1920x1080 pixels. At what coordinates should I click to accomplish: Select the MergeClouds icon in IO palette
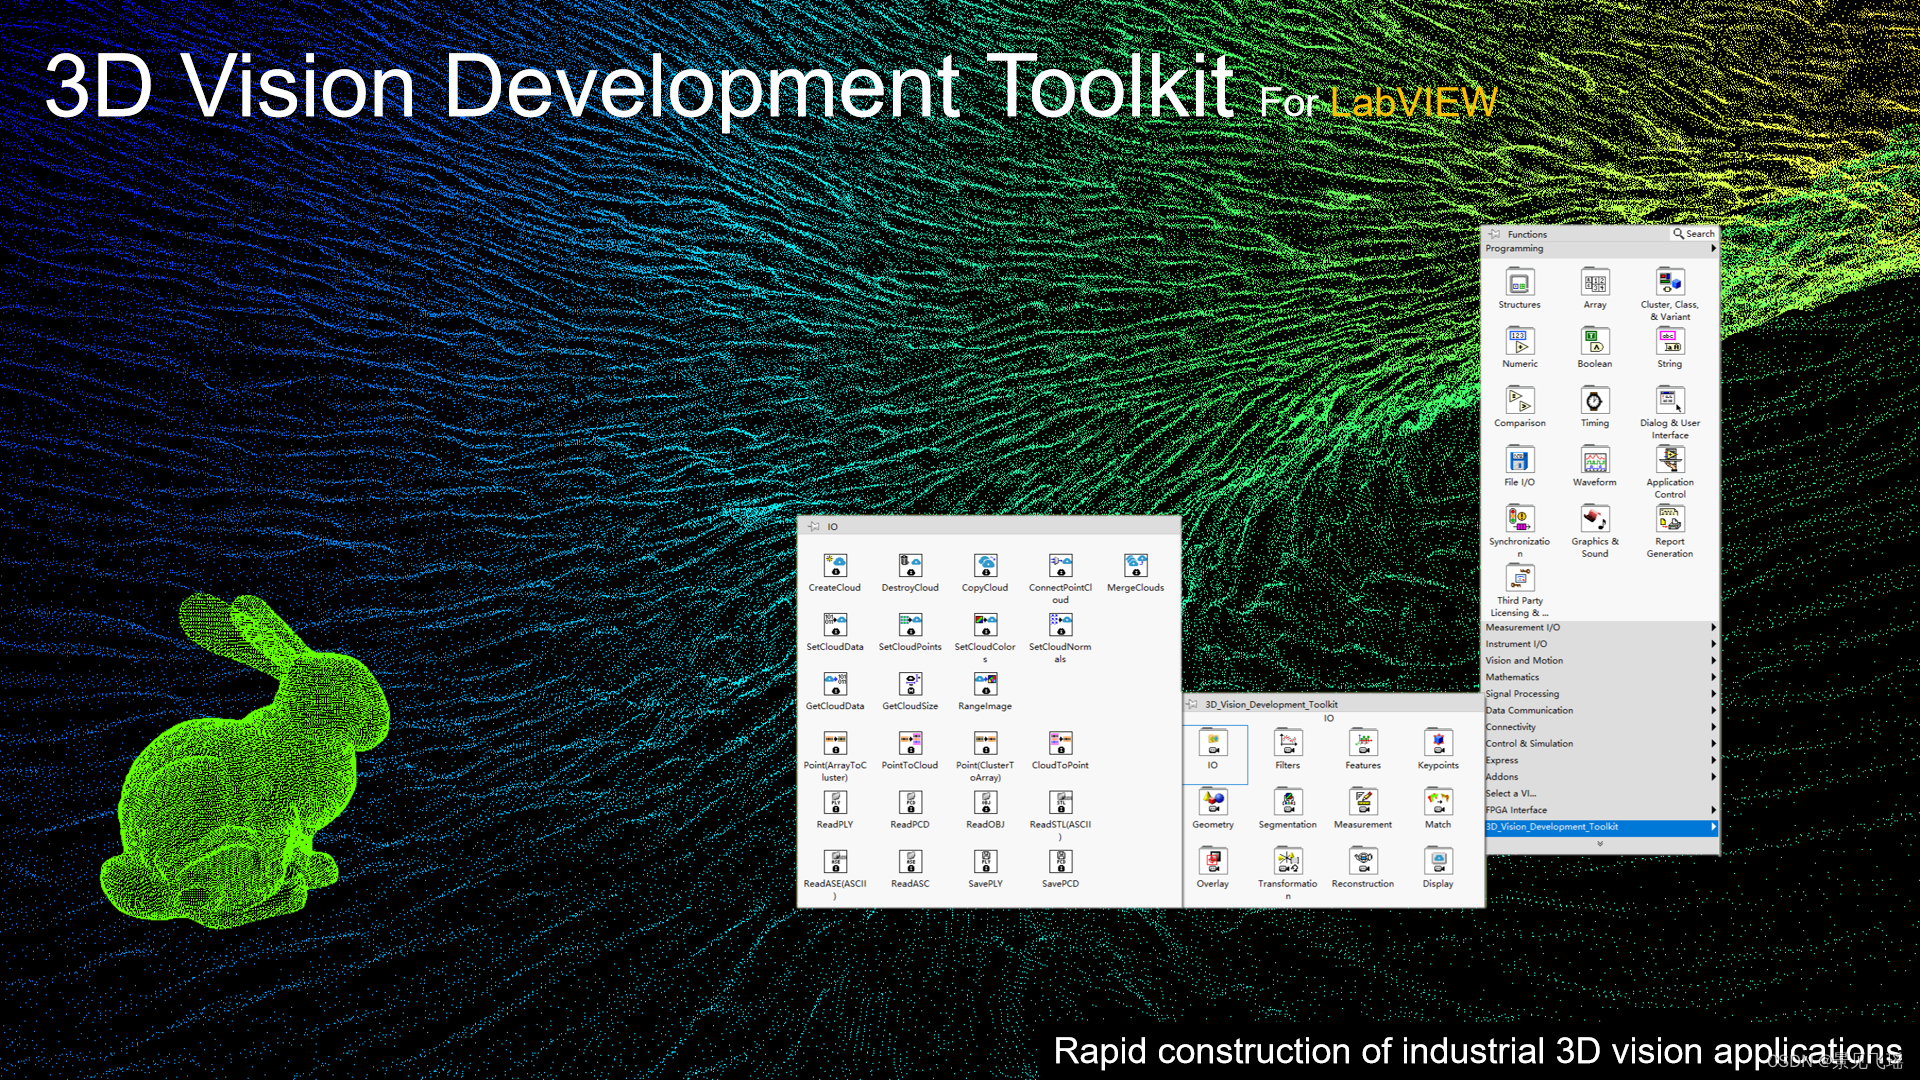coord(1135,566)
